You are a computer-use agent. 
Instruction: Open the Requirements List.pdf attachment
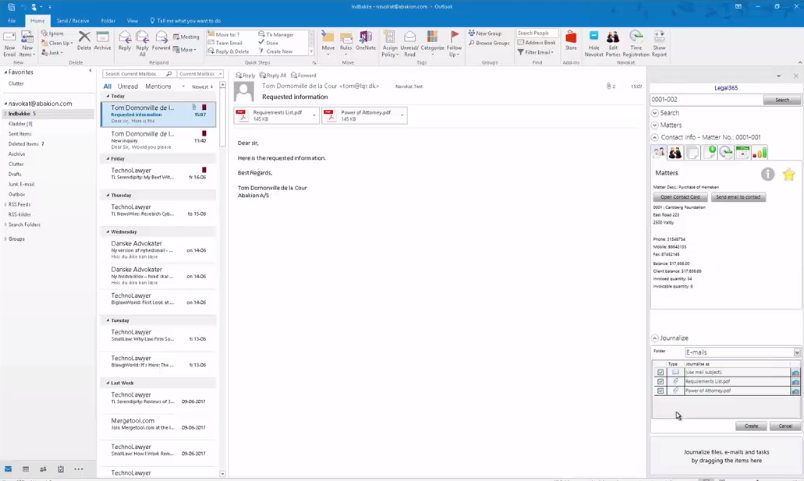pos(276,115)
